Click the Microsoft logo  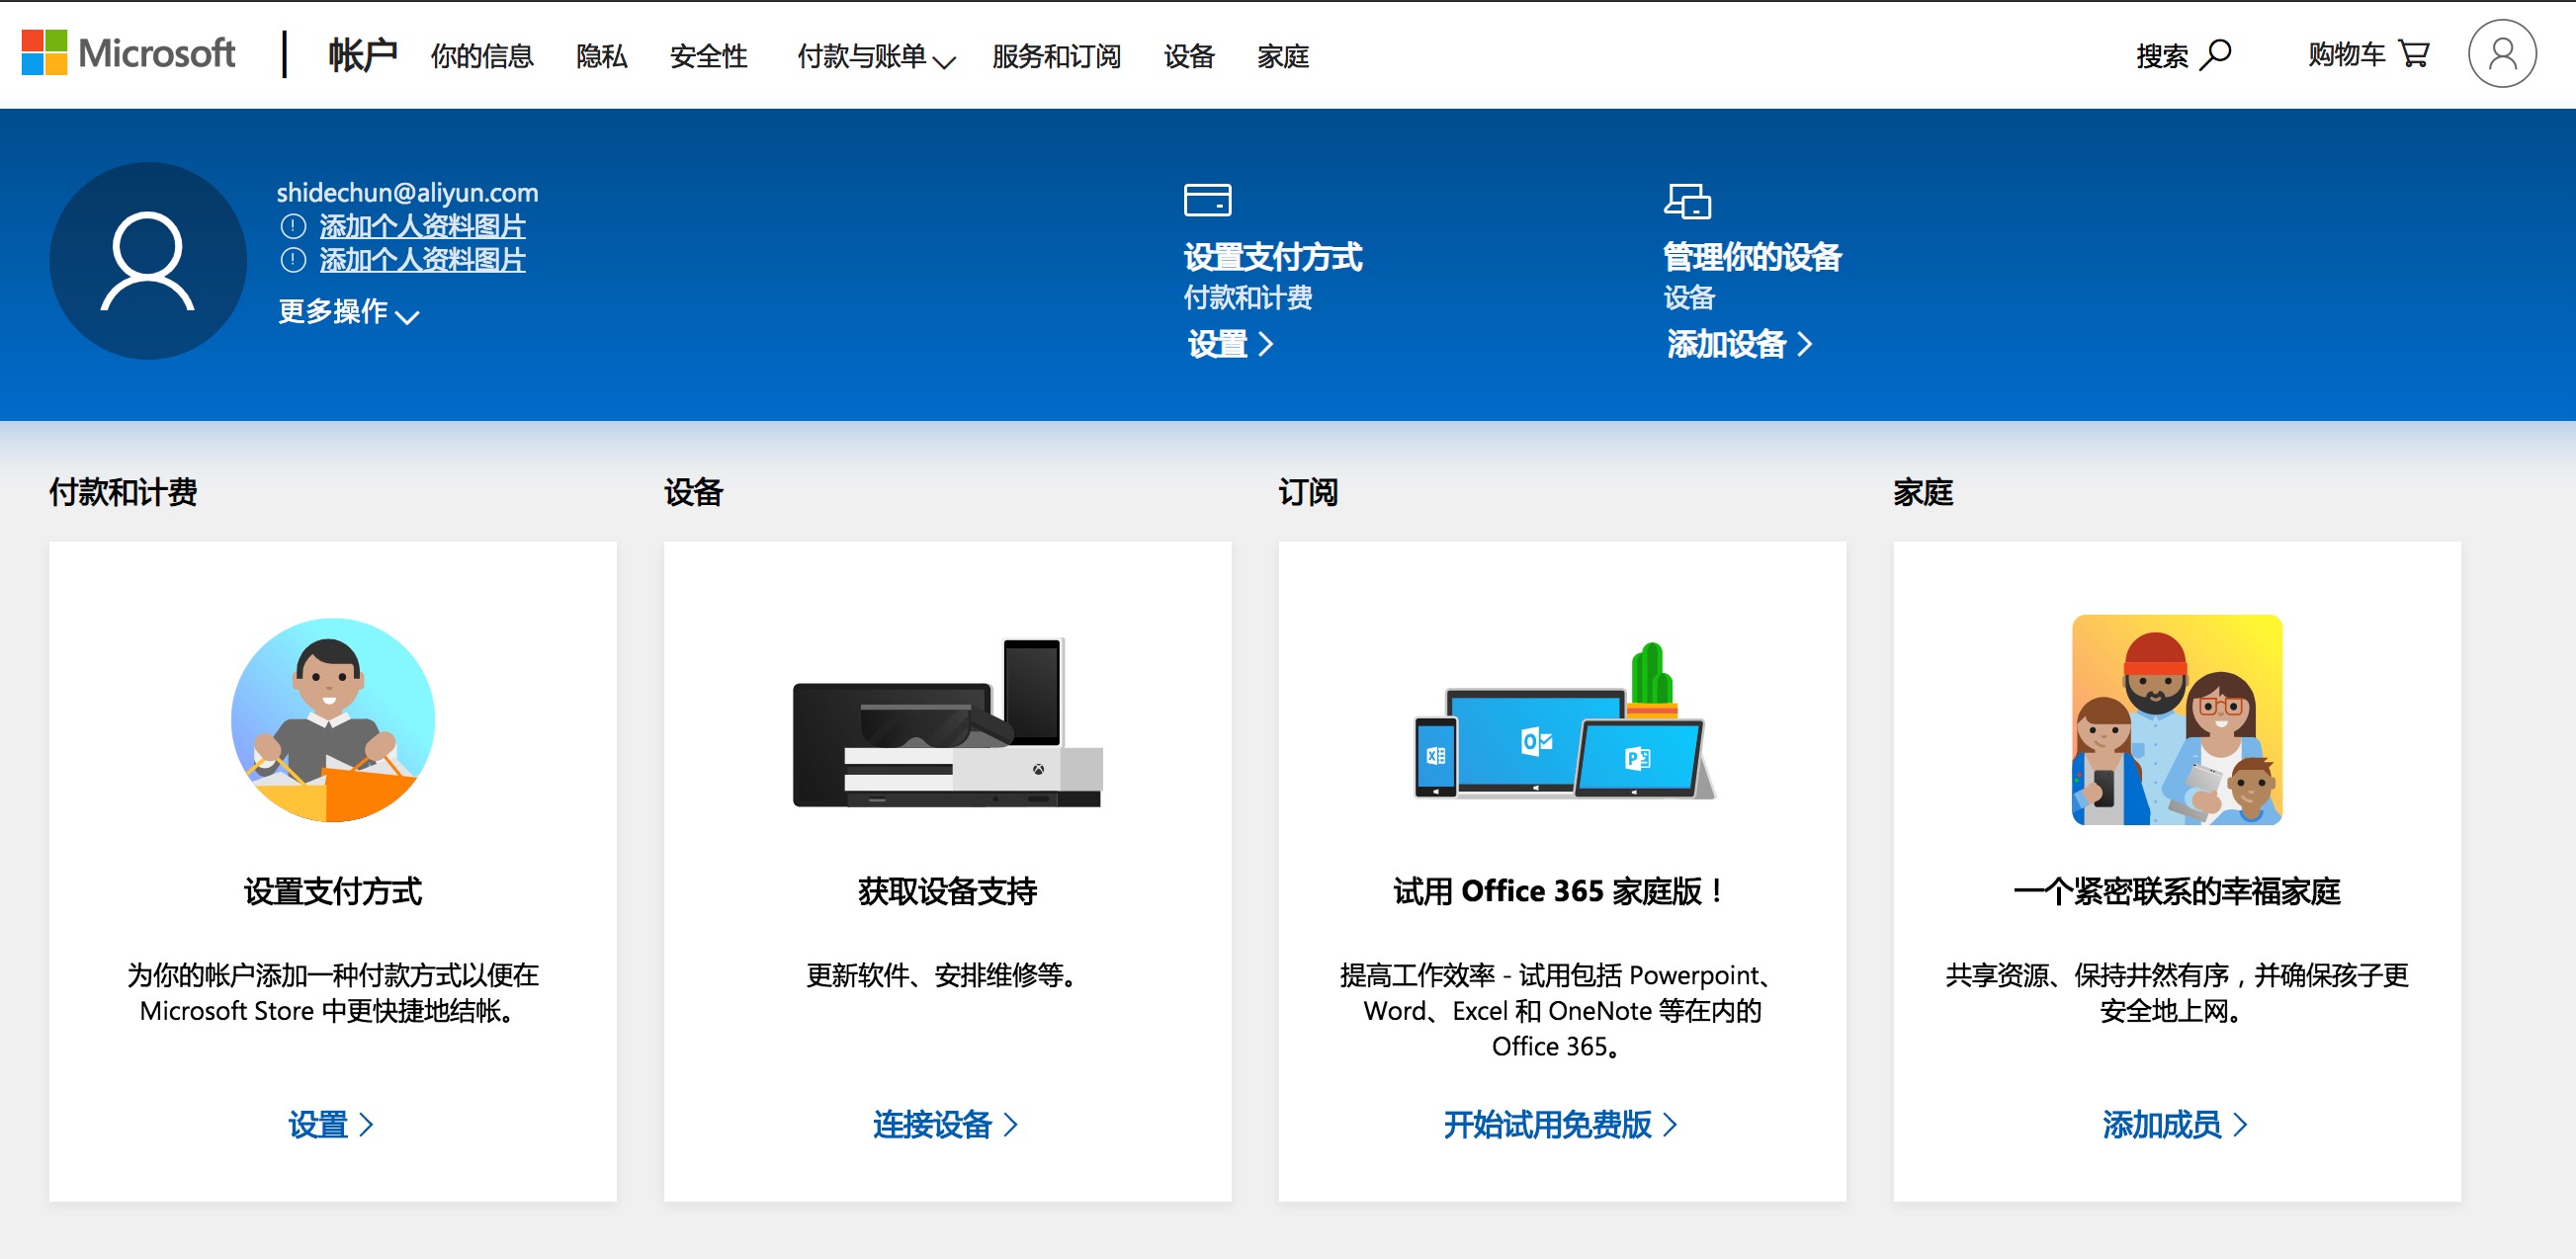[x=128, y=53]
